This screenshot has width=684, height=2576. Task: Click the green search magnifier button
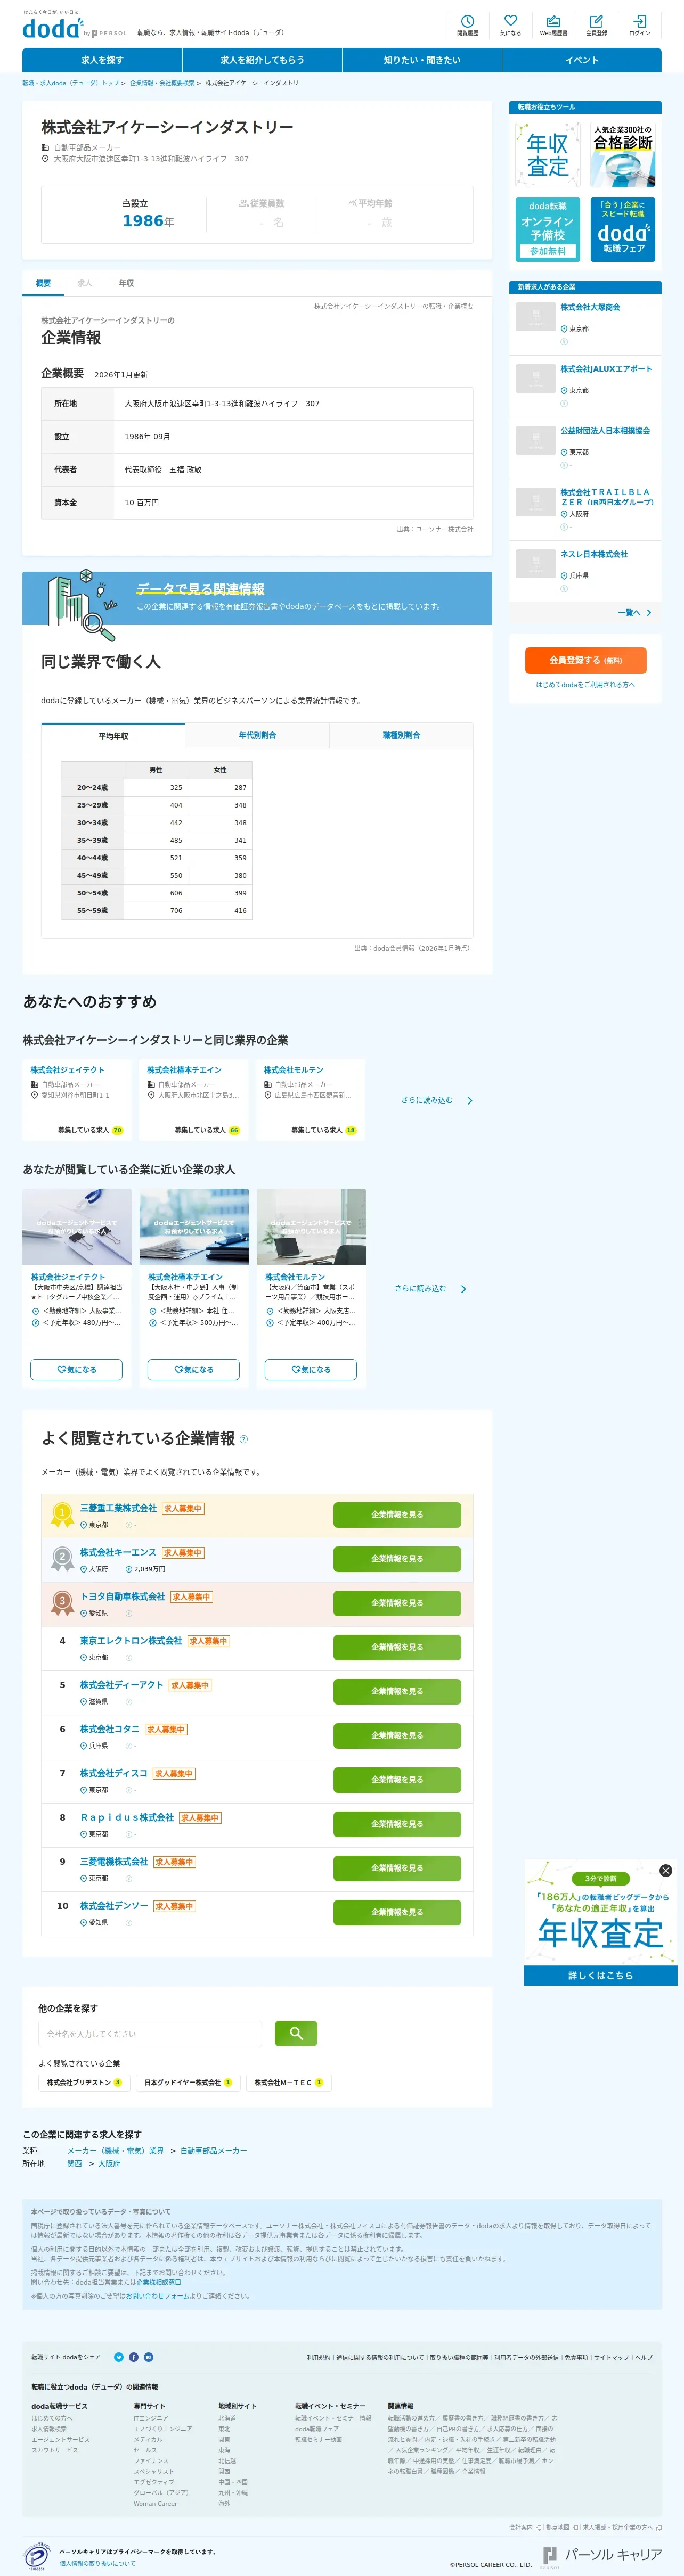[295, 2033]
